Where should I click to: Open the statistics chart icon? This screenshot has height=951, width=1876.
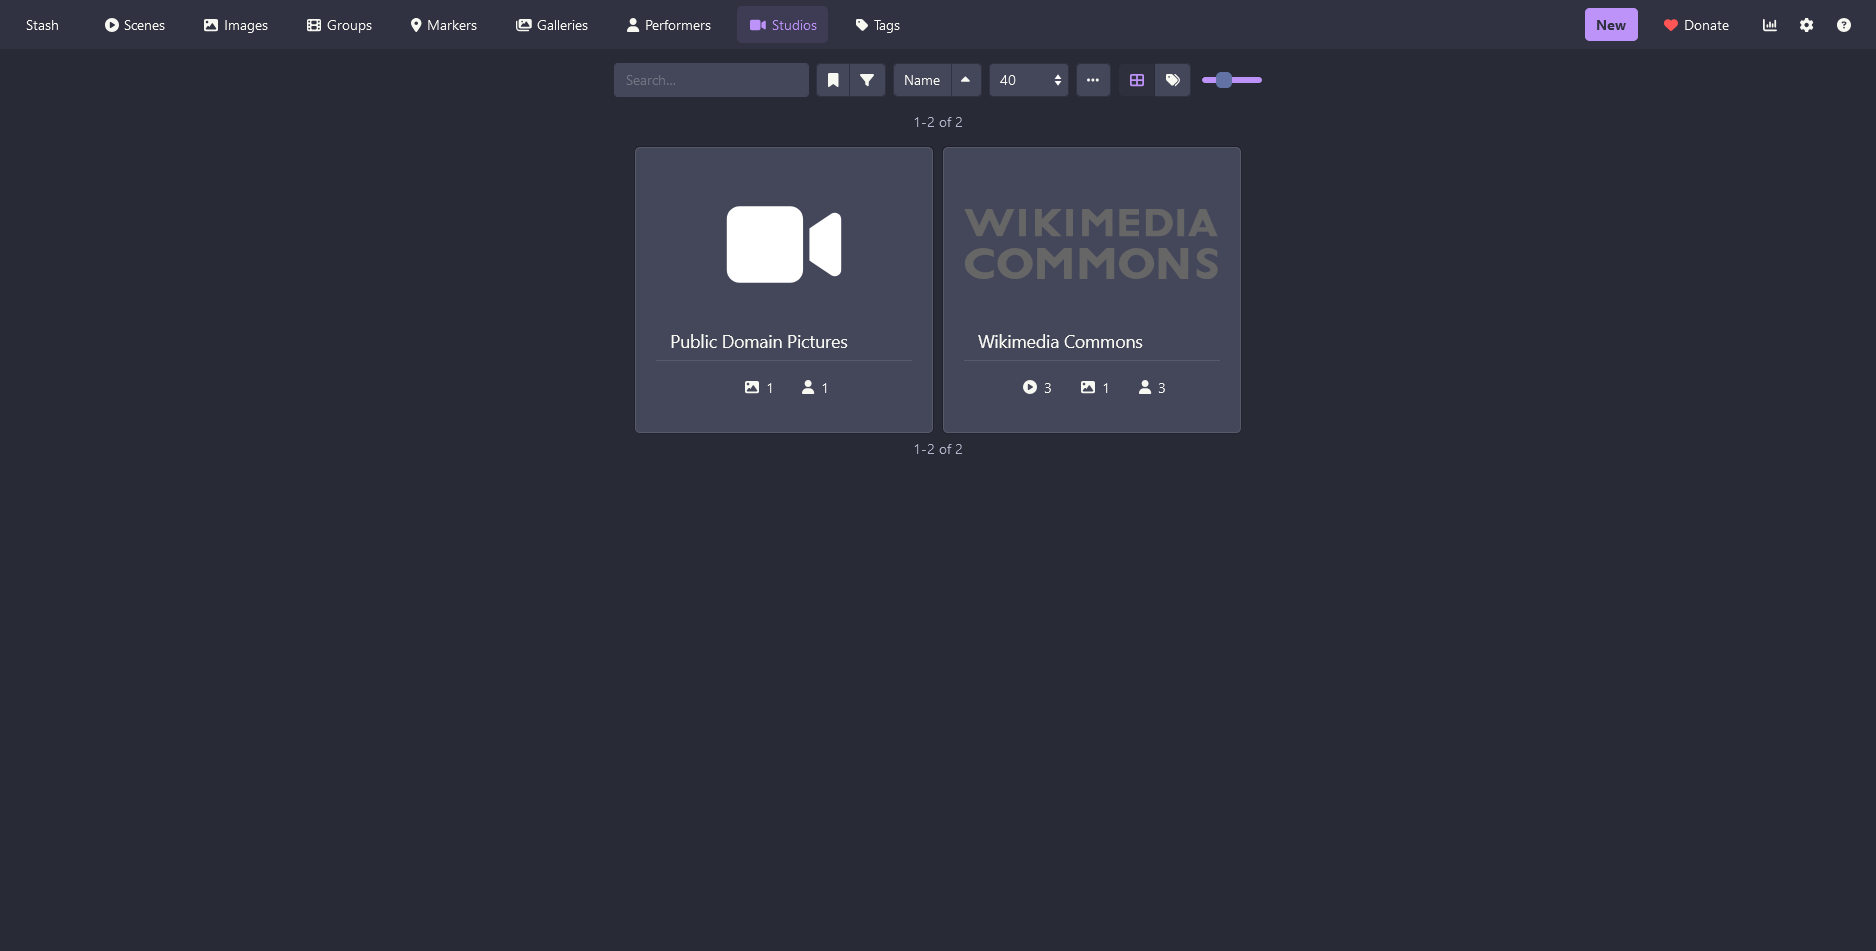[x=1769, y=25]
